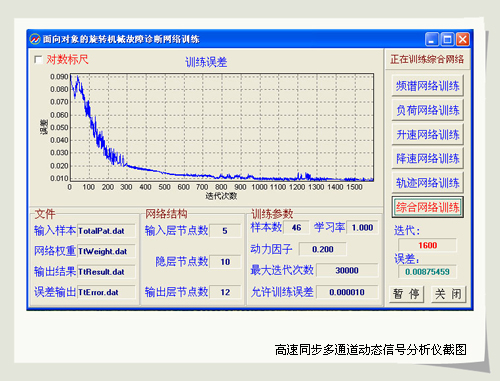This screenshot has height=381, width=500.
Task: Click the 关闭 button to close dialog
Action: (x=448, y=294)
